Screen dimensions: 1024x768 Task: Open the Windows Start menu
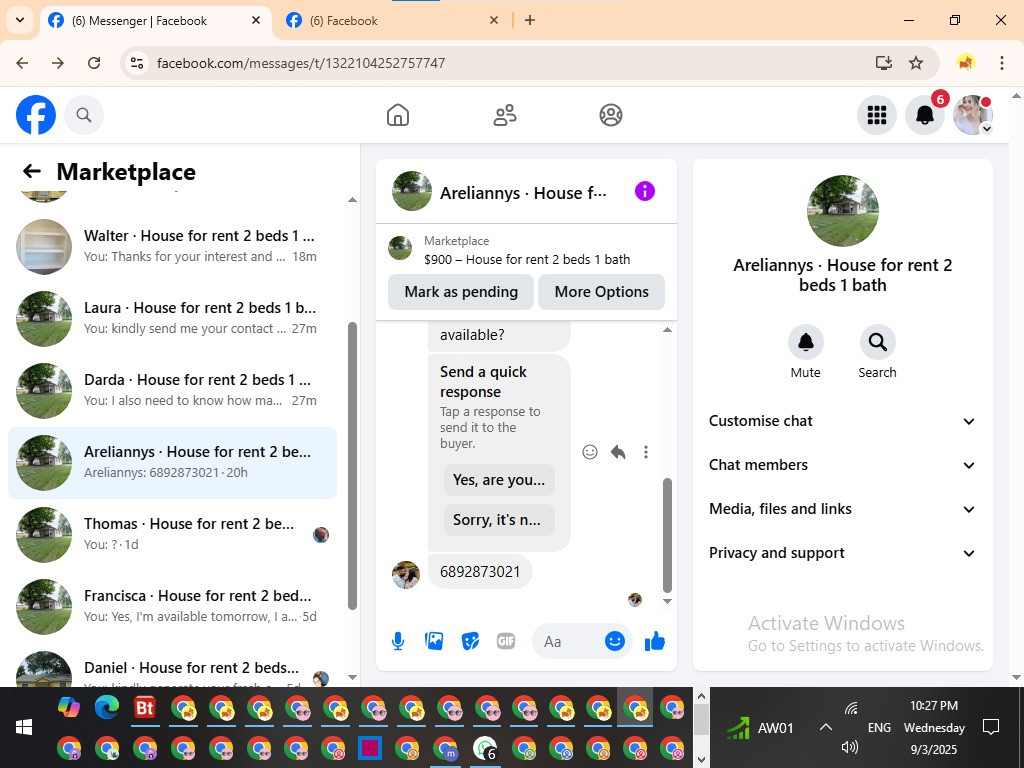(24, 727)
